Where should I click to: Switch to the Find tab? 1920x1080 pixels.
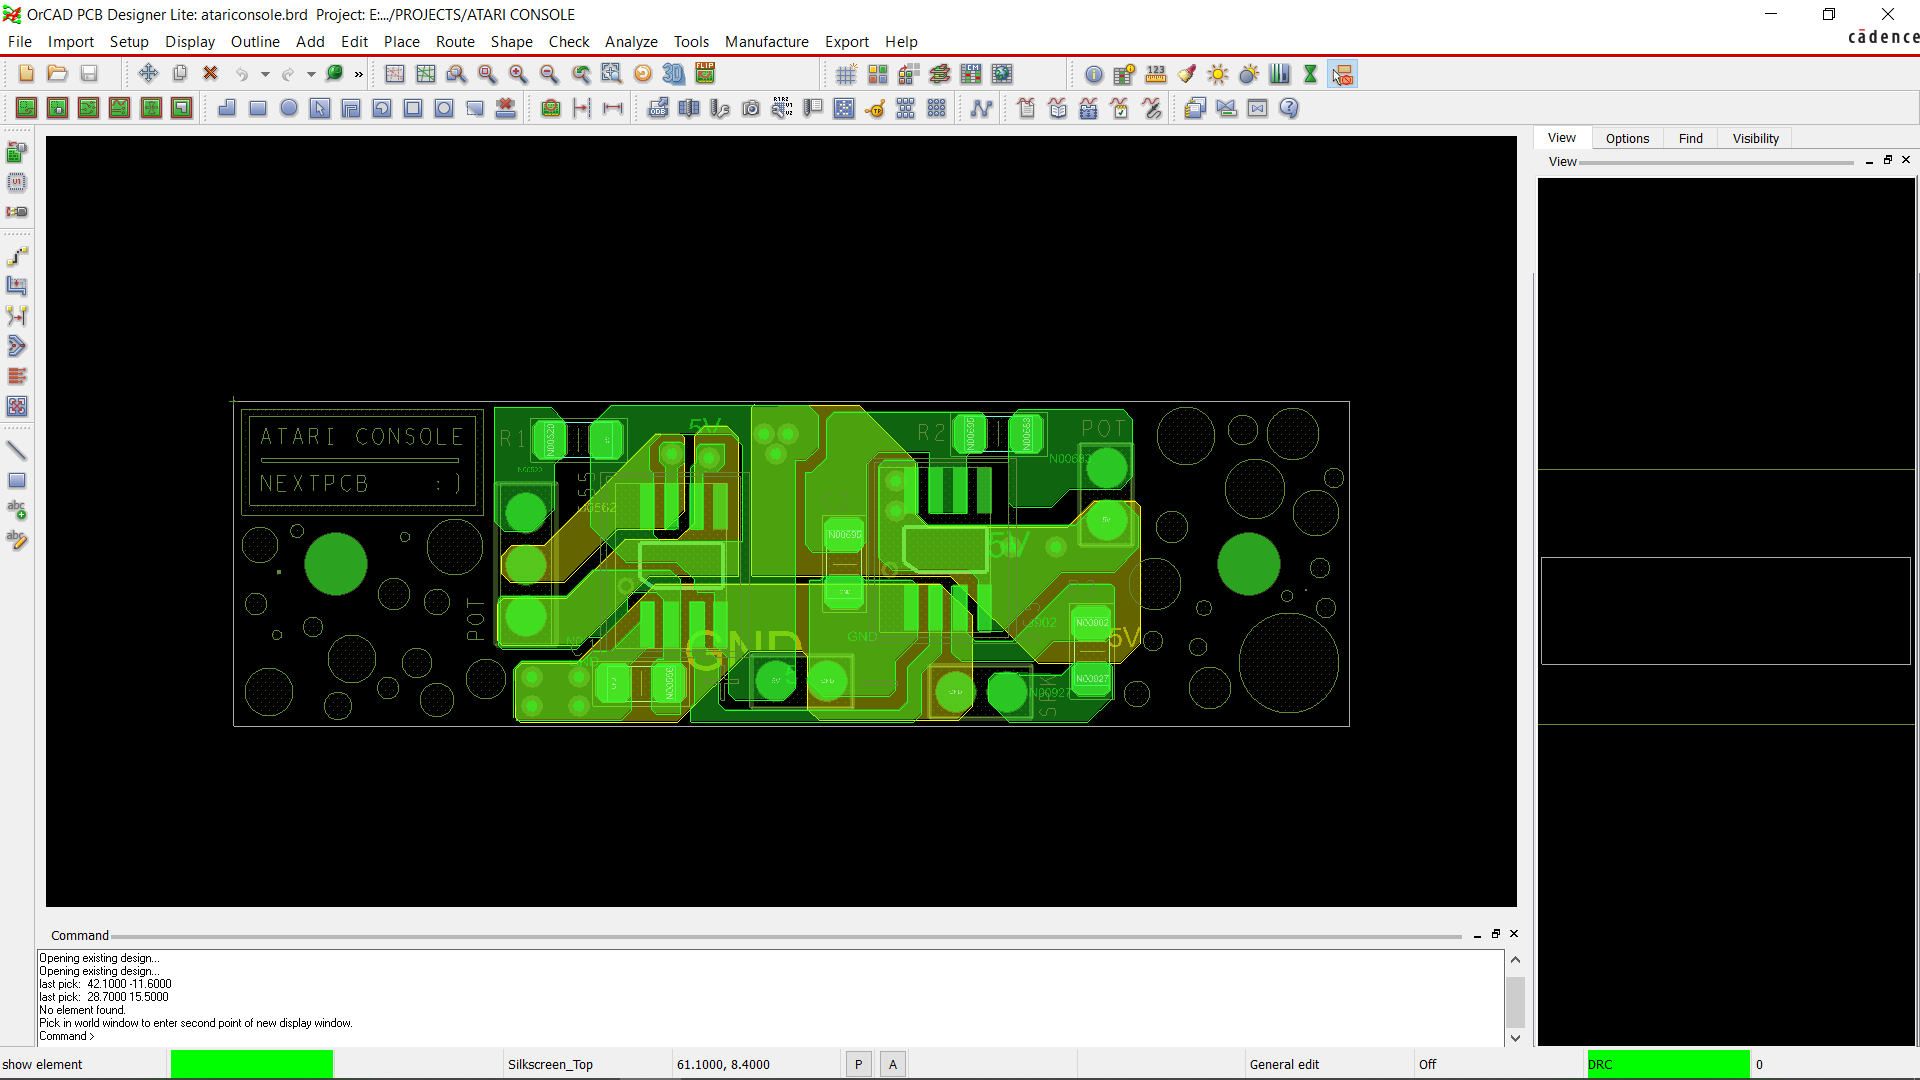coord(1690,138)
